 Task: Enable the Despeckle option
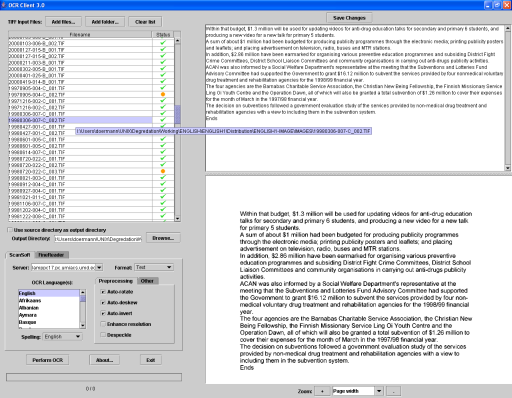(x=103, y=335)
